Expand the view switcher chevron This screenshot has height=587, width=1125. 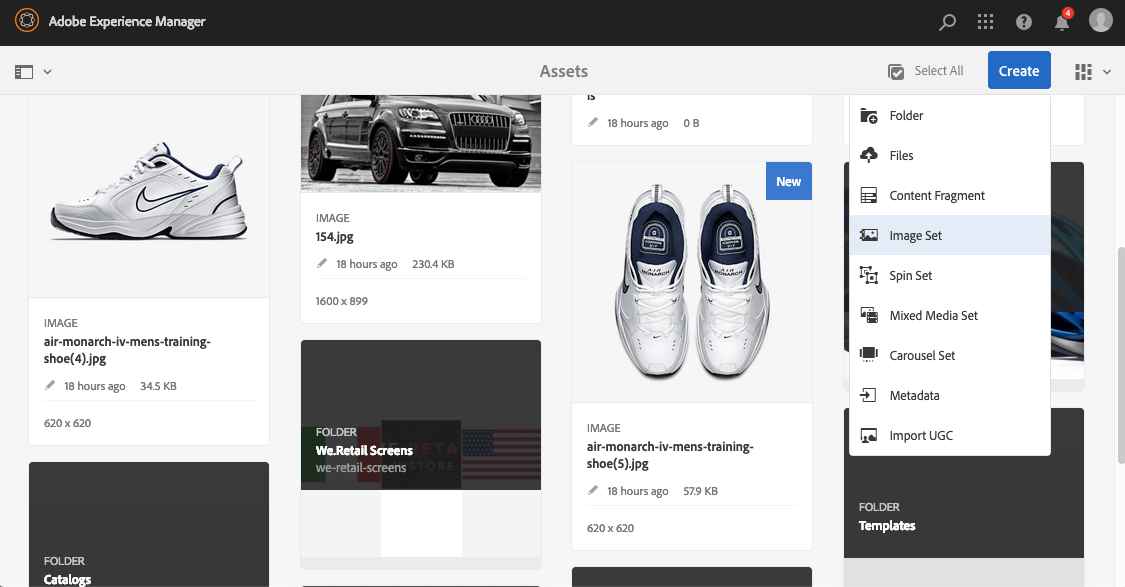click(x=1106, y=72)
